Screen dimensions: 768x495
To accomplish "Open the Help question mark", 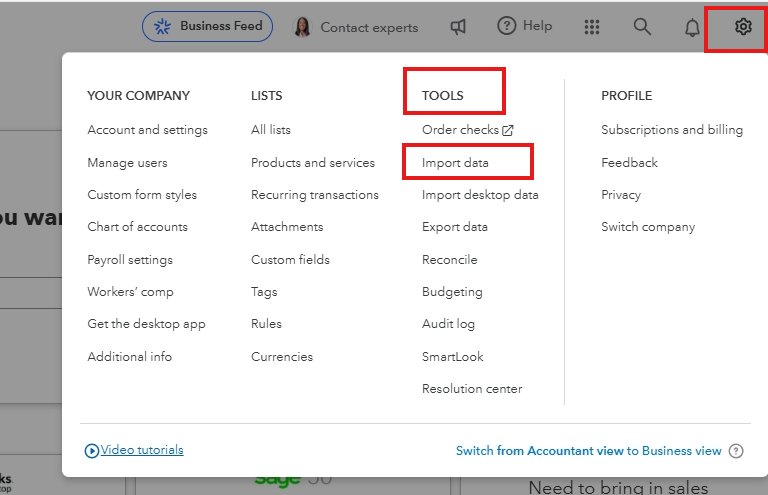I will (525, 26).
